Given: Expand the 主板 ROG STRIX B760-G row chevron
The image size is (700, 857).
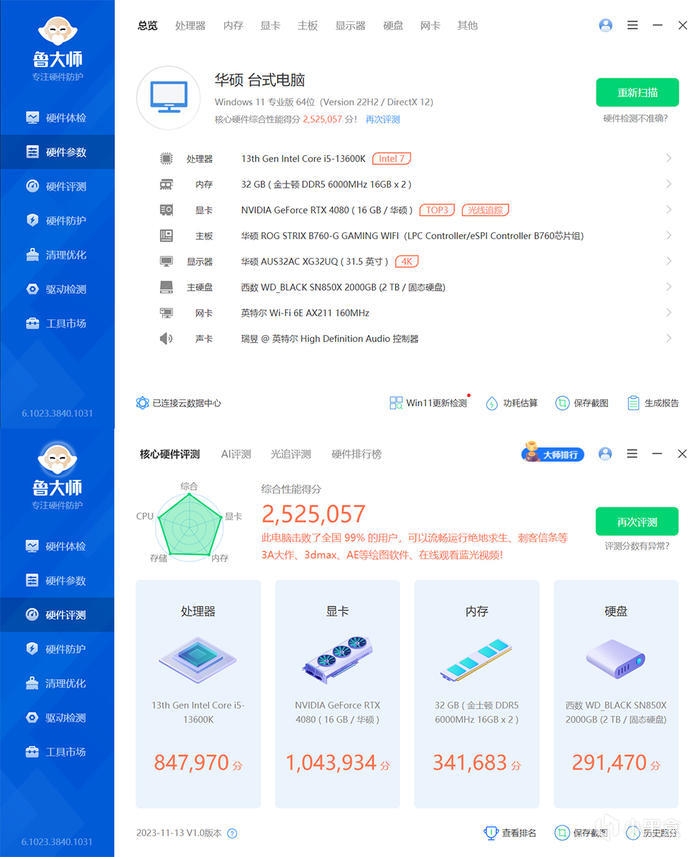Looking at the screenshot, I should coord(668,235).
